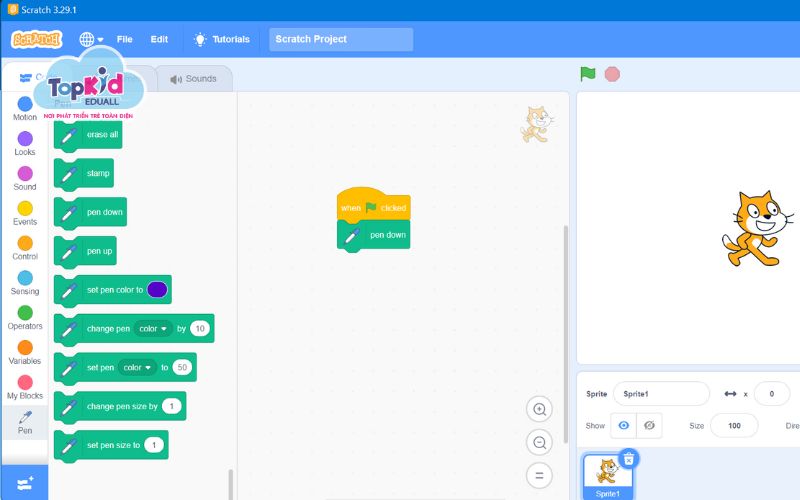Click value 1 in change pen size block
Image resolution: width=800 pixels, height=500 pixels.
coord(171,406)
